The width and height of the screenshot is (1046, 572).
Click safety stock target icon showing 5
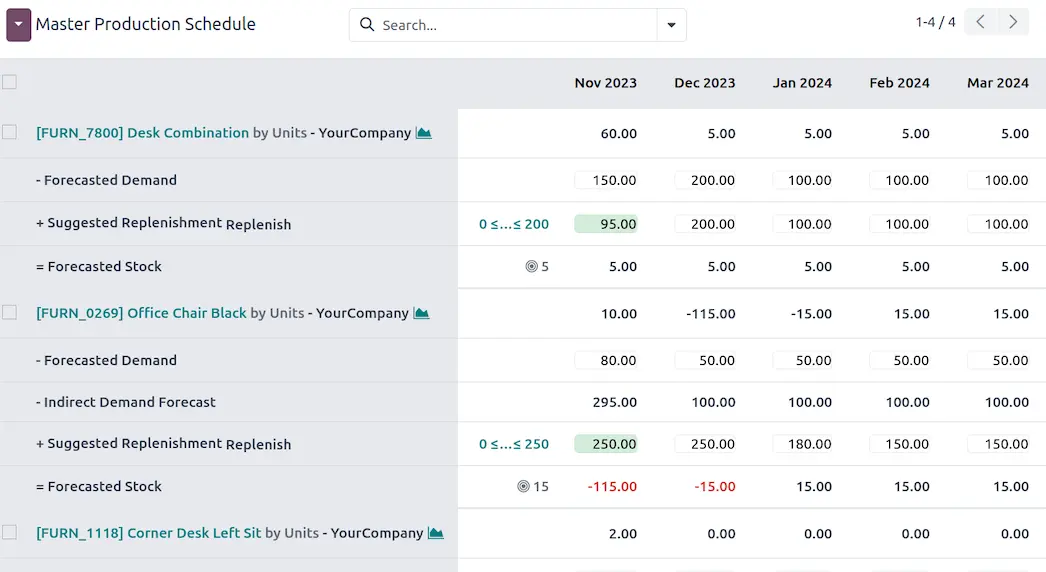[531, 267]
